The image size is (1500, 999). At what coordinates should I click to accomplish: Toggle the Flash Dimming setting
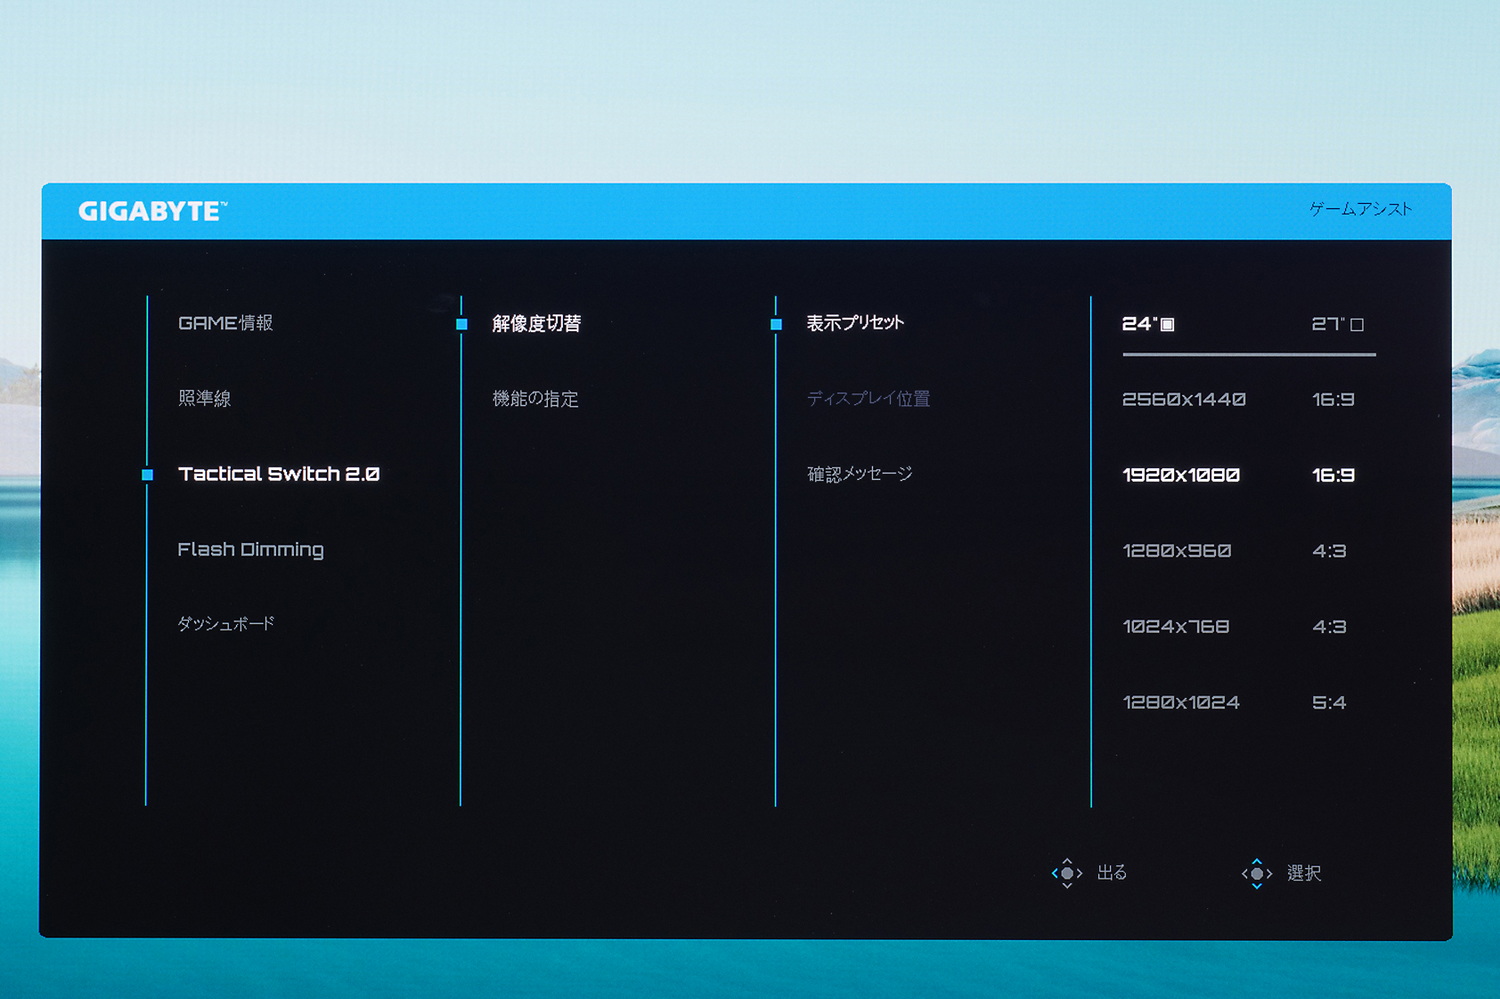249,549
